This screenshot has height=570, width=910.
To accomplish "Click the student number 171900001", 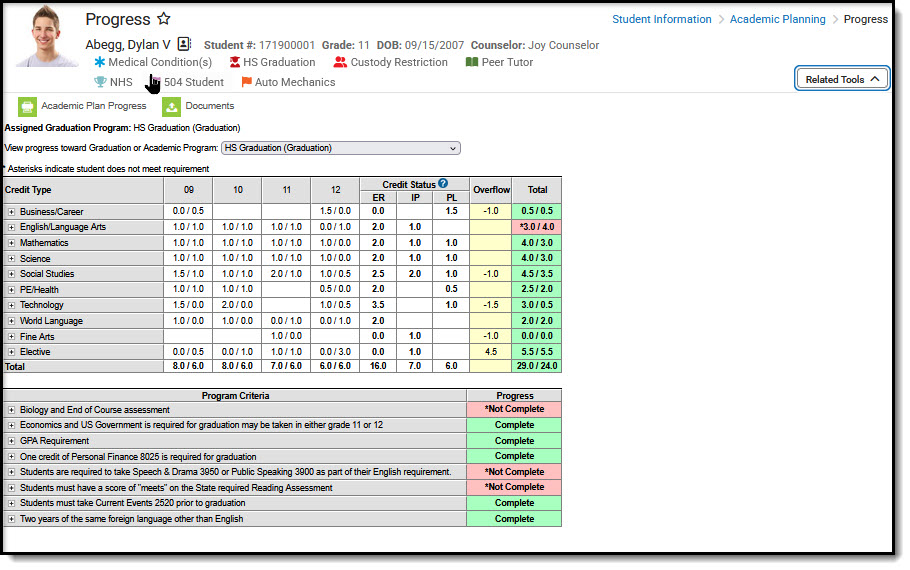I will click(287, 45).
